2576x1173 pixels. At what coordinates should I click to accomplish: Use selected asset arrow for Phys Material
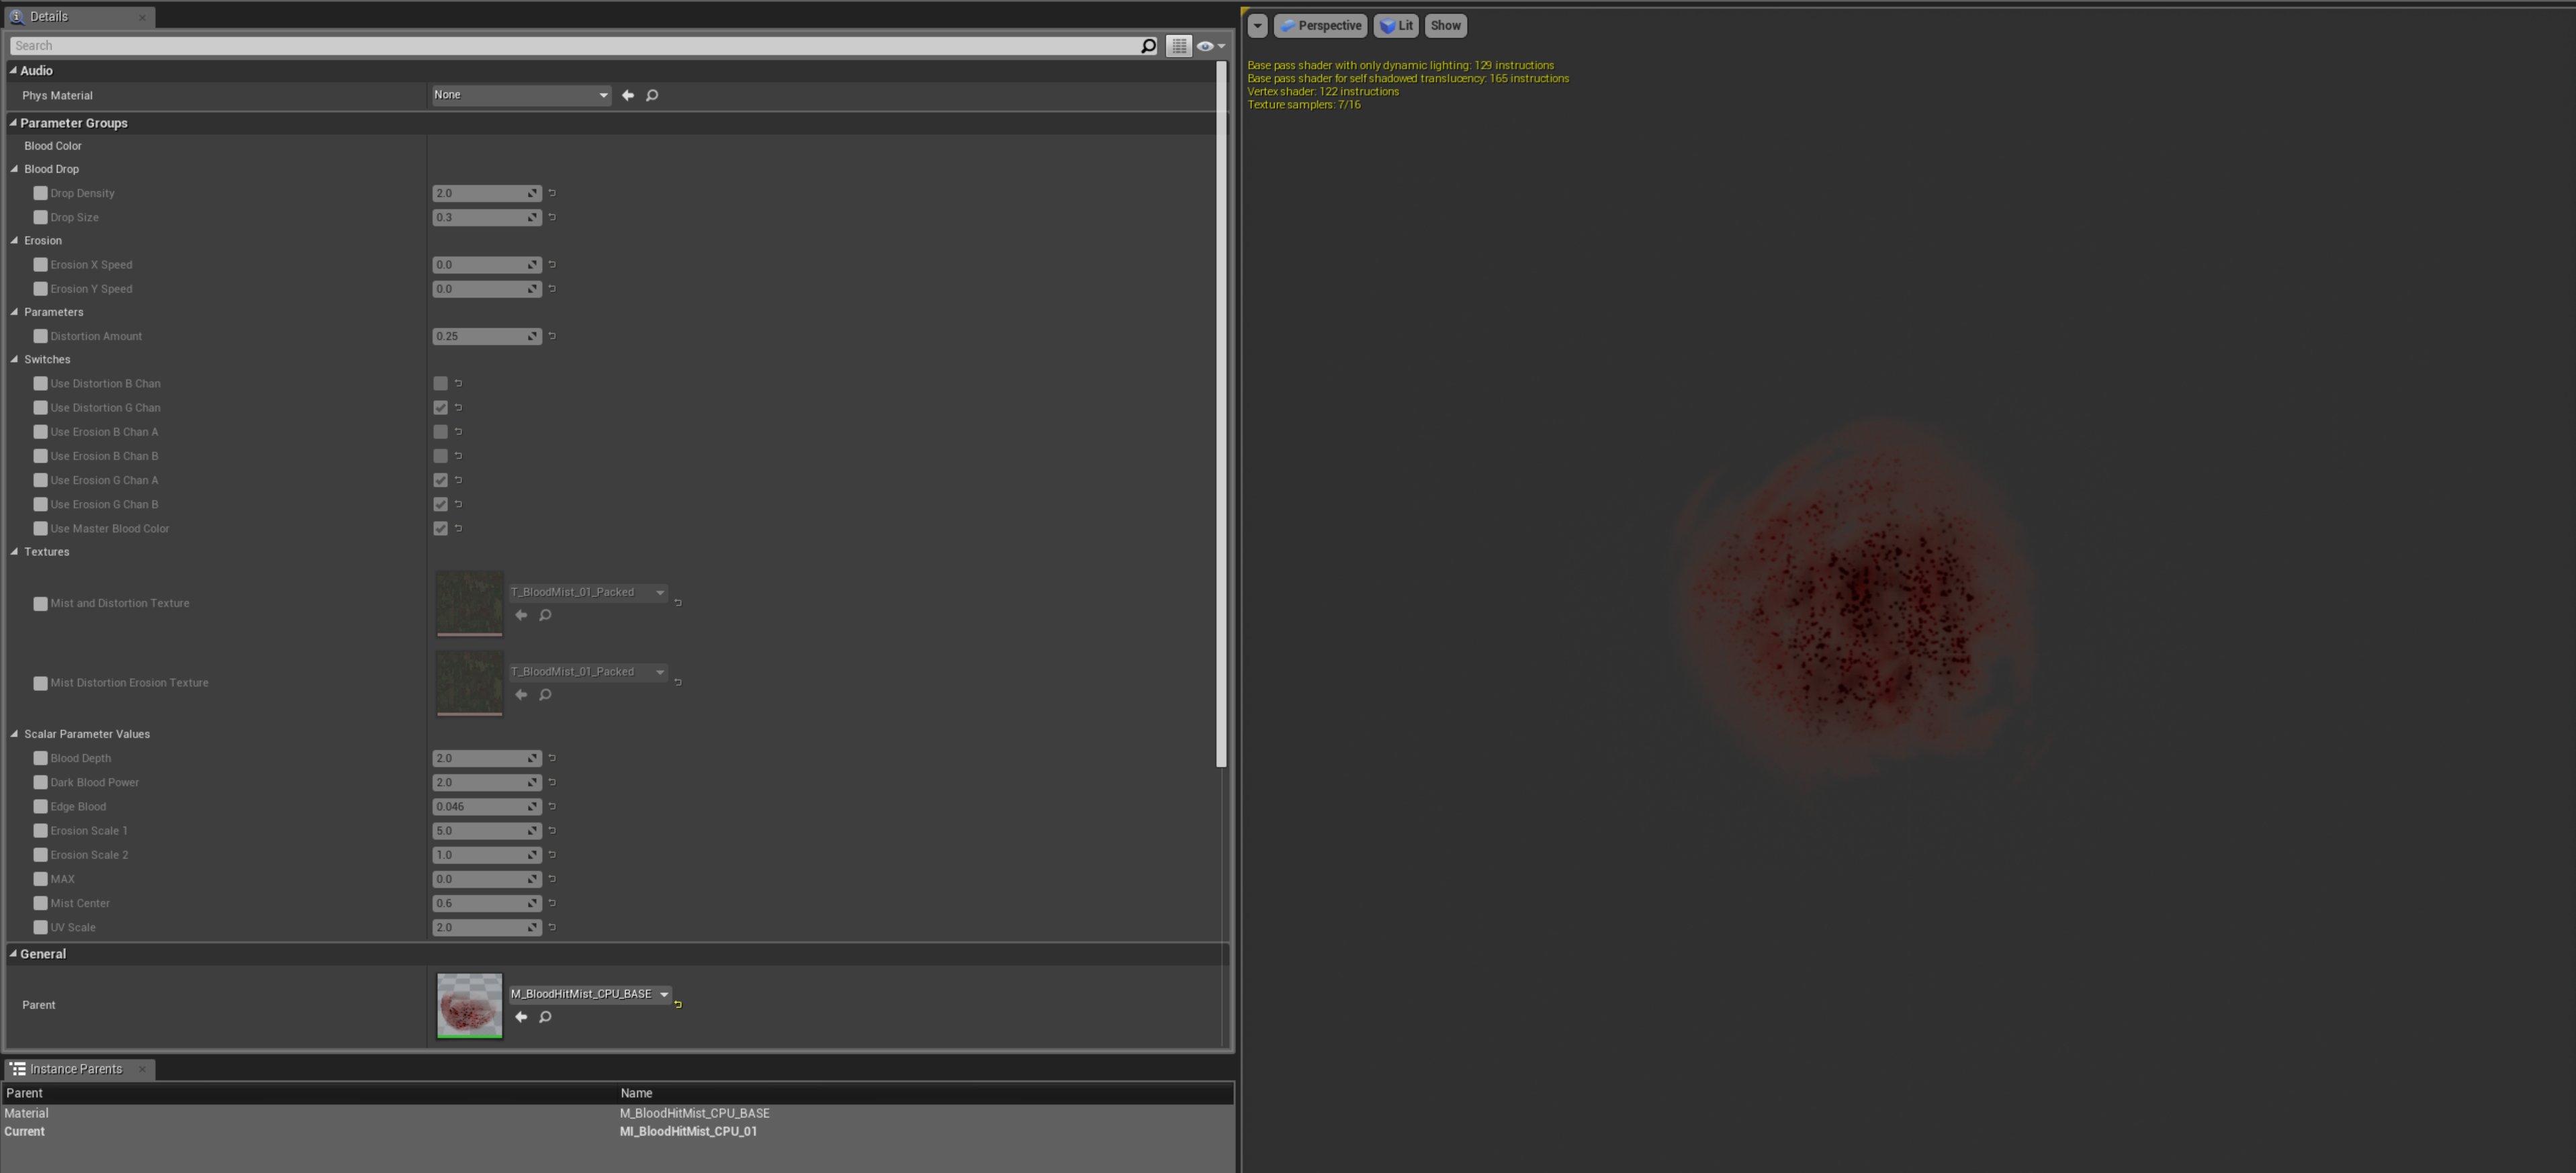point(628,95)
